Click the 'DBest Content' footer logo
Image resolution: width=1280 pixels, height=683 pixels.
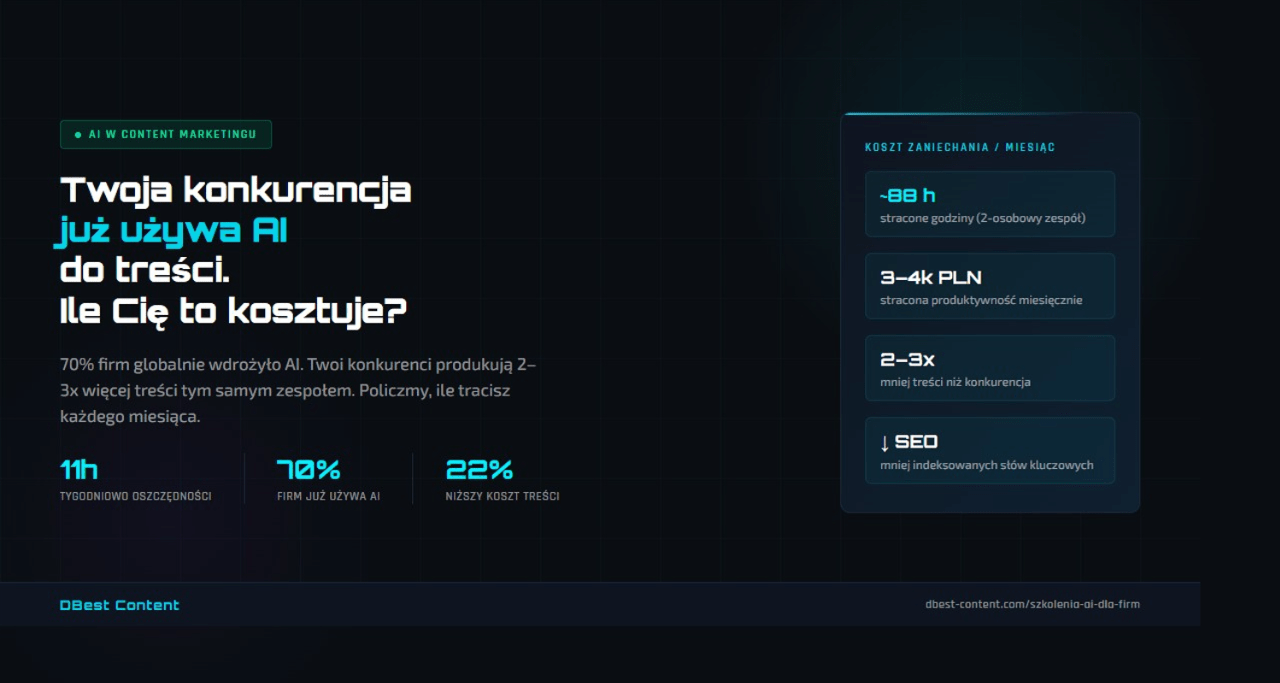120,605
